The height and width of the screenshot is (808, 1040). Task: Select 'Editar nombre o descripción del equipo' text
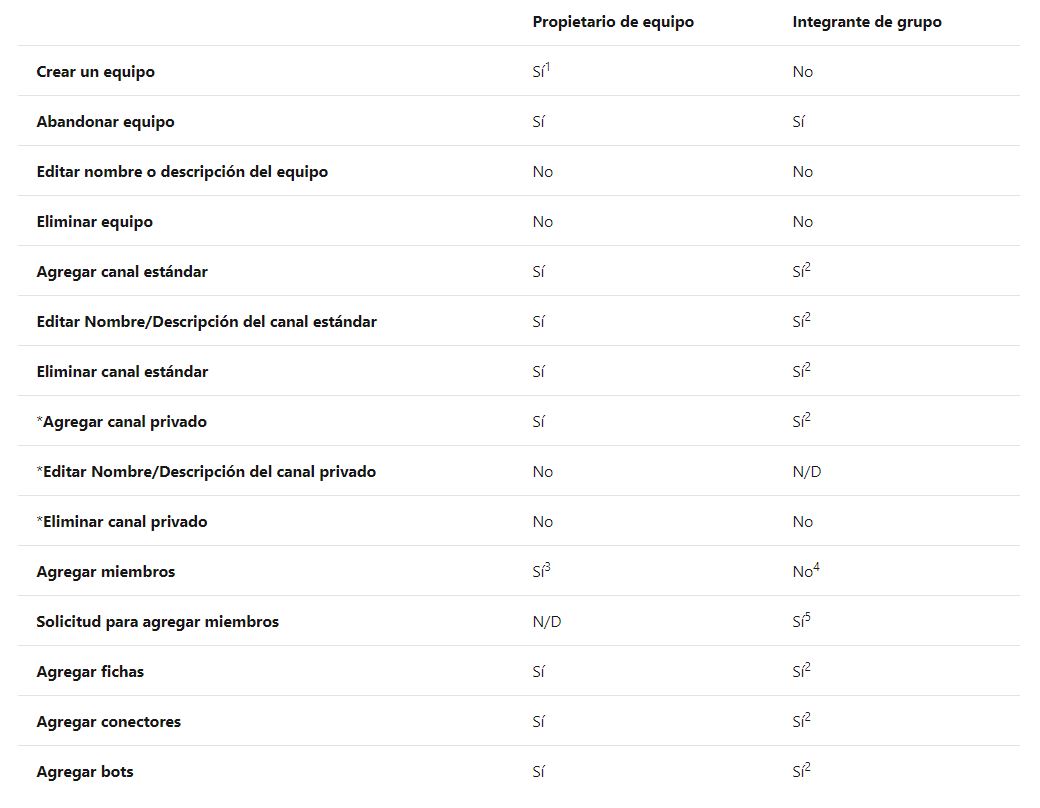click(182, 172)
